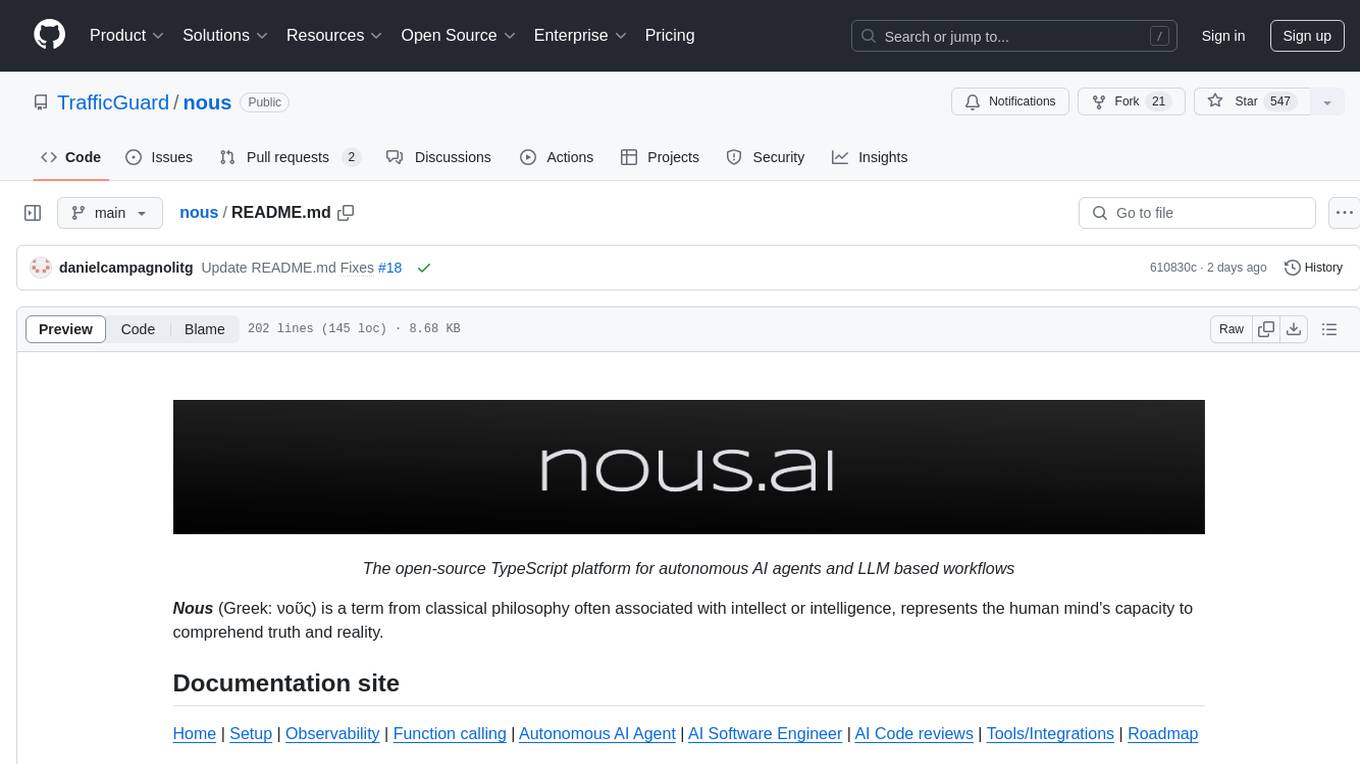The width and height of the screenshot is (1360, 764).
Task: Select the Blame view
Action: pyautogui.click(x=205, y=329)
